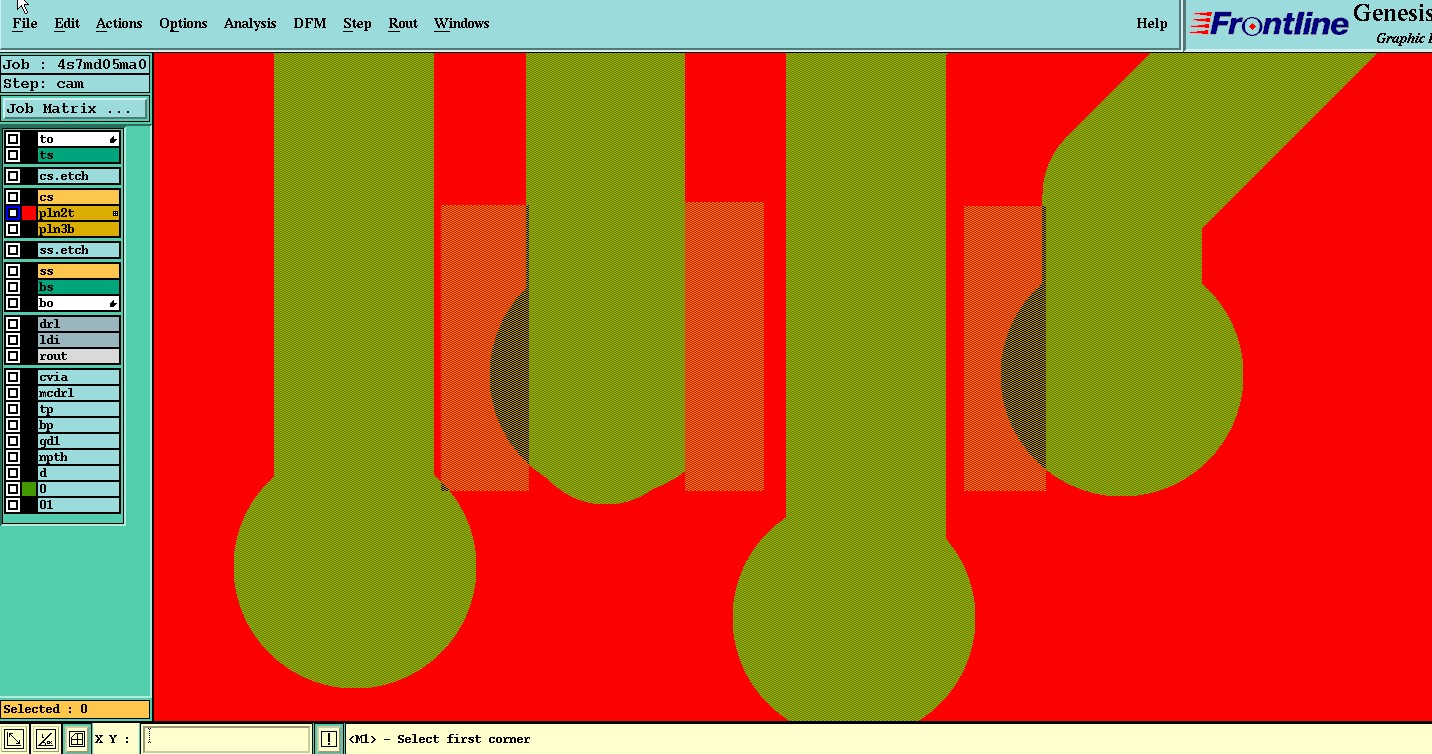Click the coordinate mode arrow icon in status bar
Viewport: 1432px width, 754px height.
coord(14,740)
